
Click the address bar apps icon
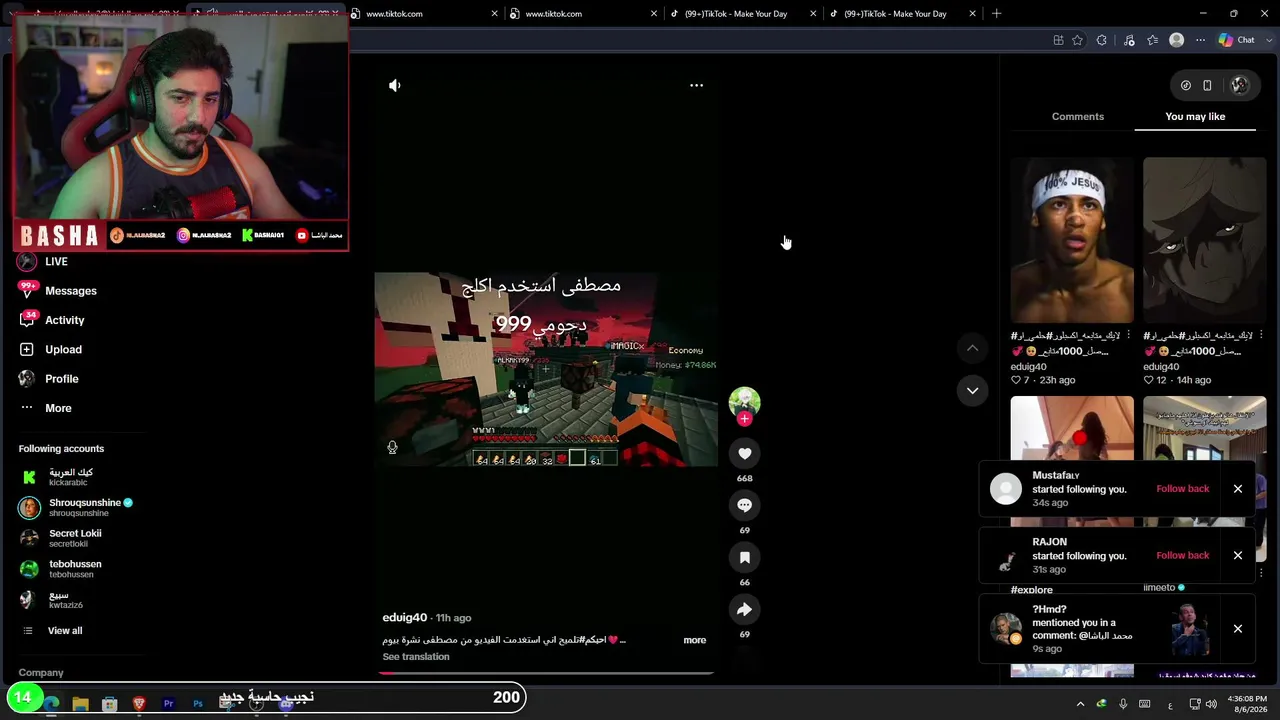[1058, 40]
